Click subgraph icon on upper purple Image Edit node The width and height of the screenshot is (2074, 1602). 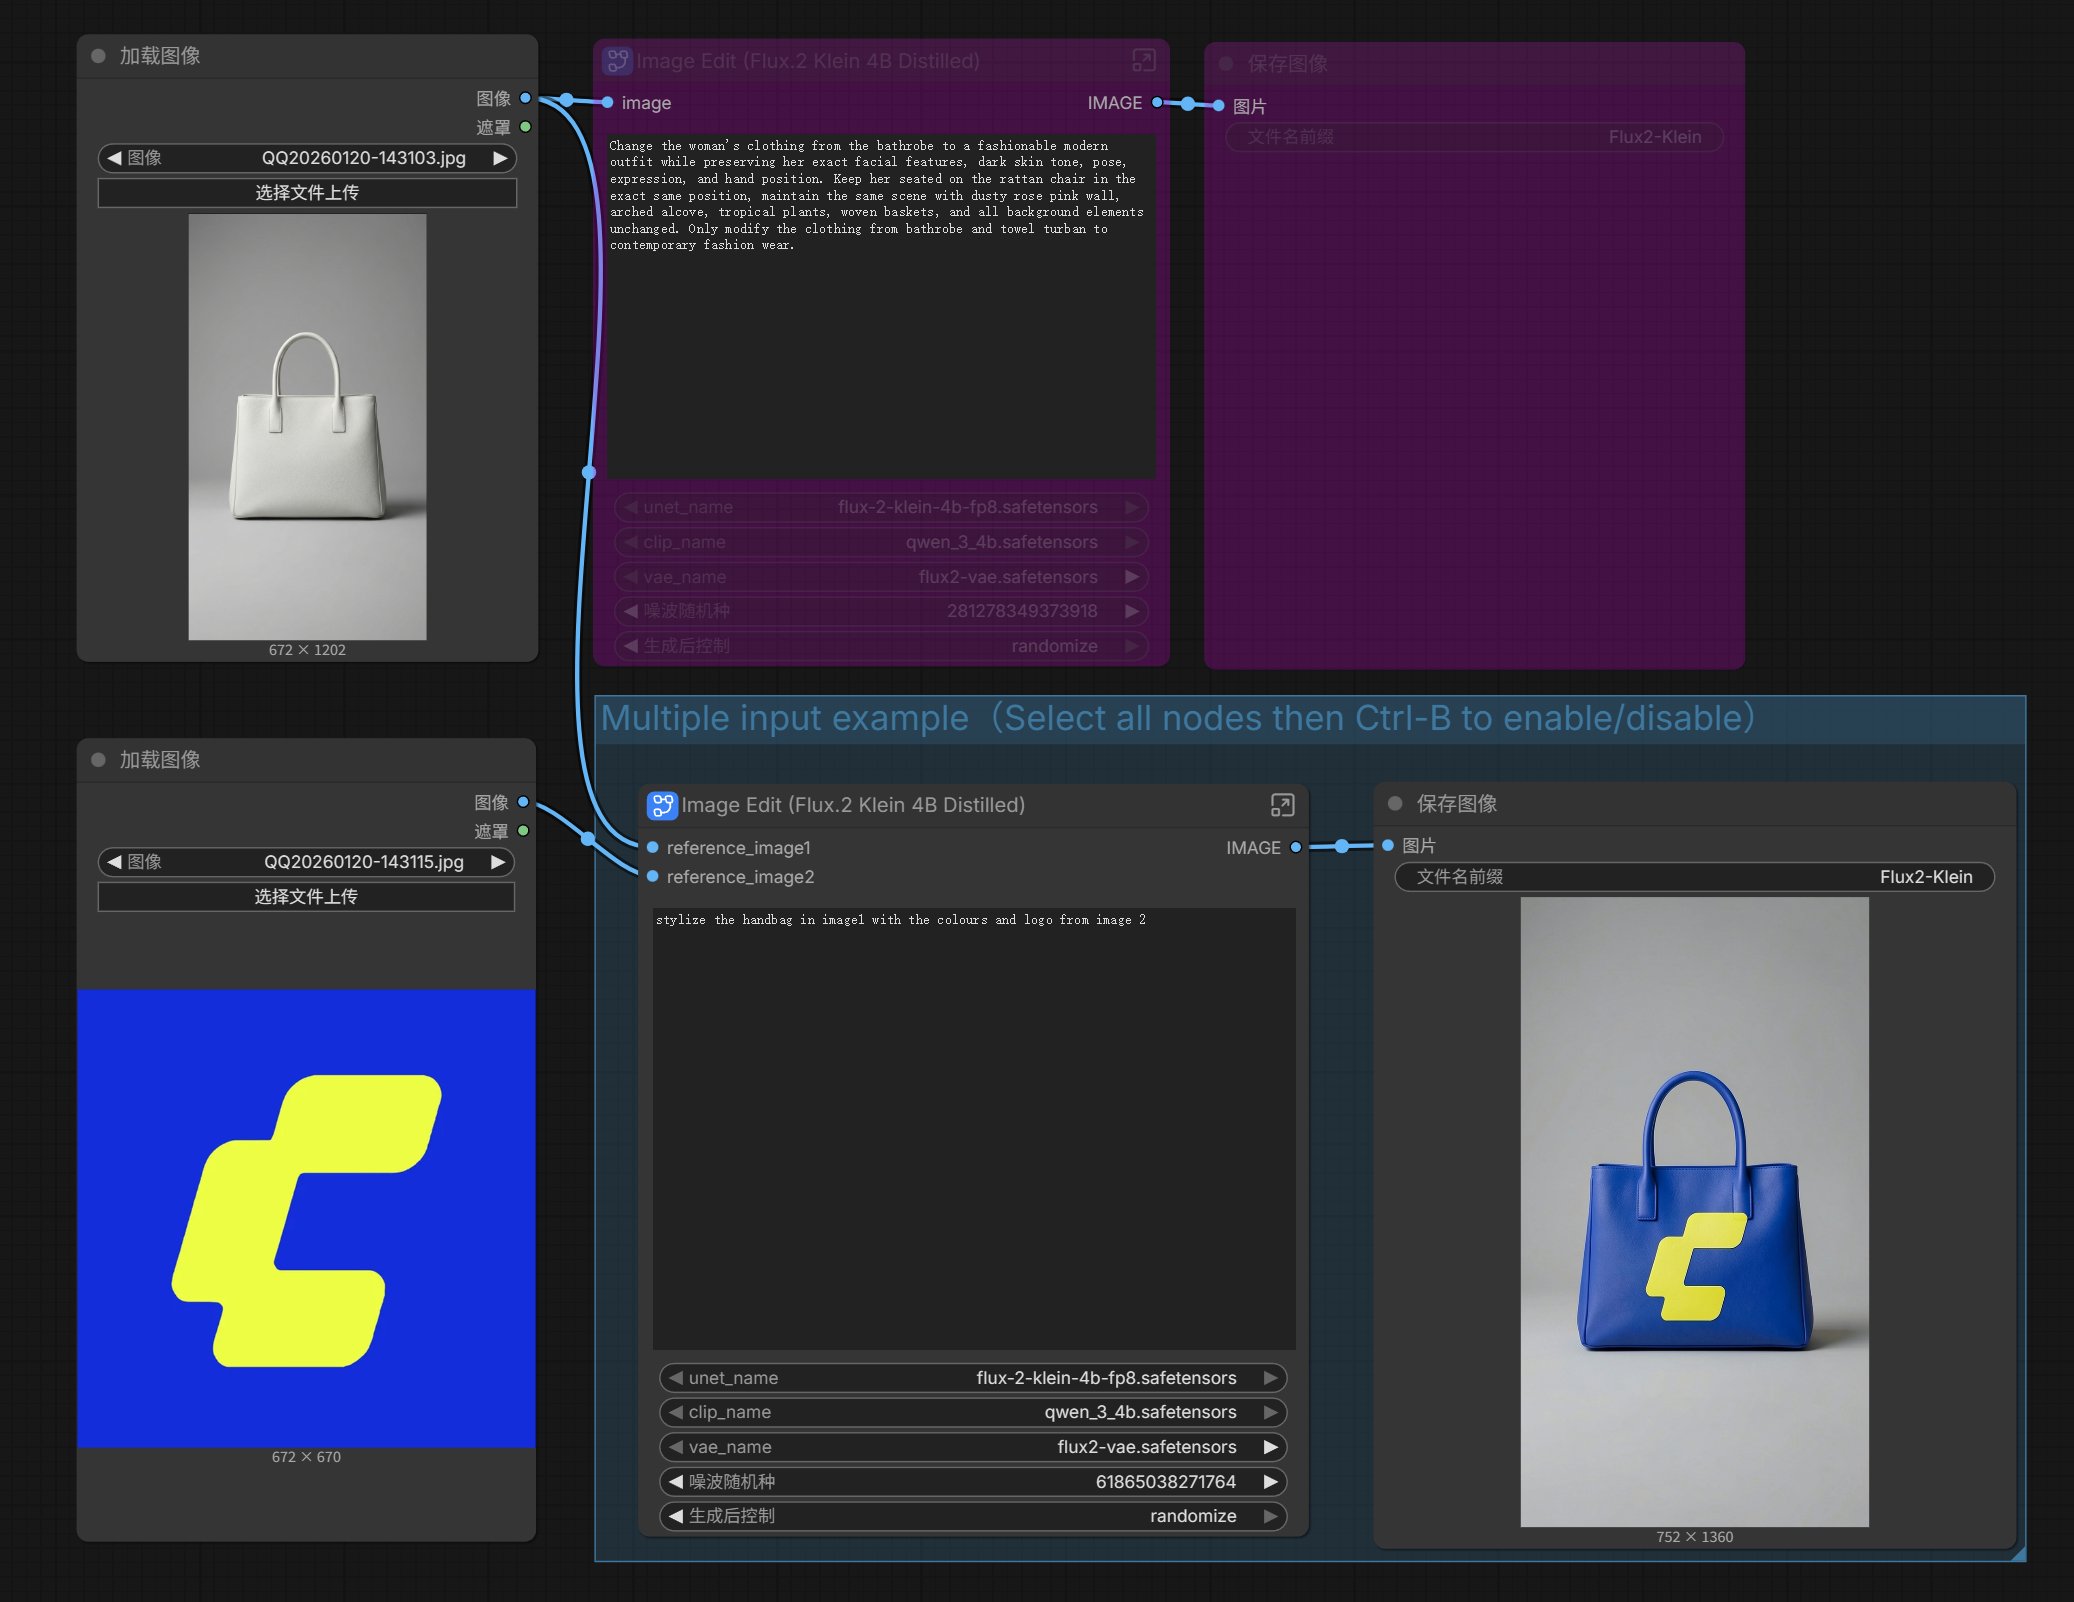[618, 61]
